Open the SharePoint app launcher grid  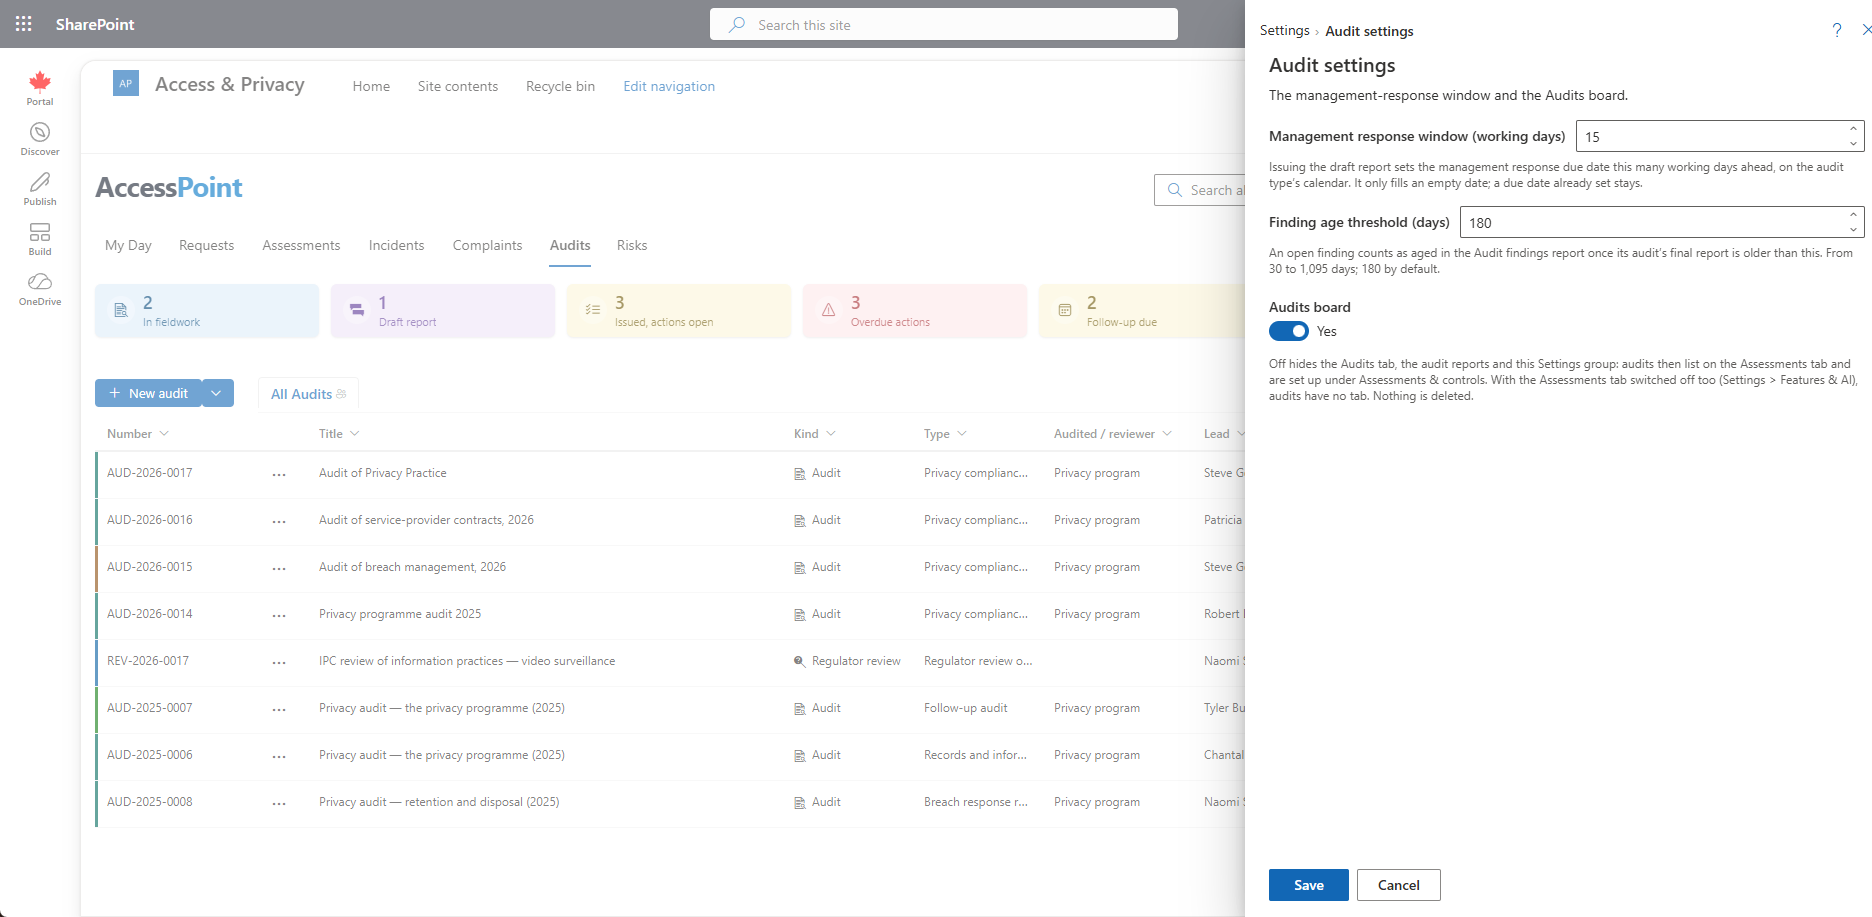tap(24, 24)
